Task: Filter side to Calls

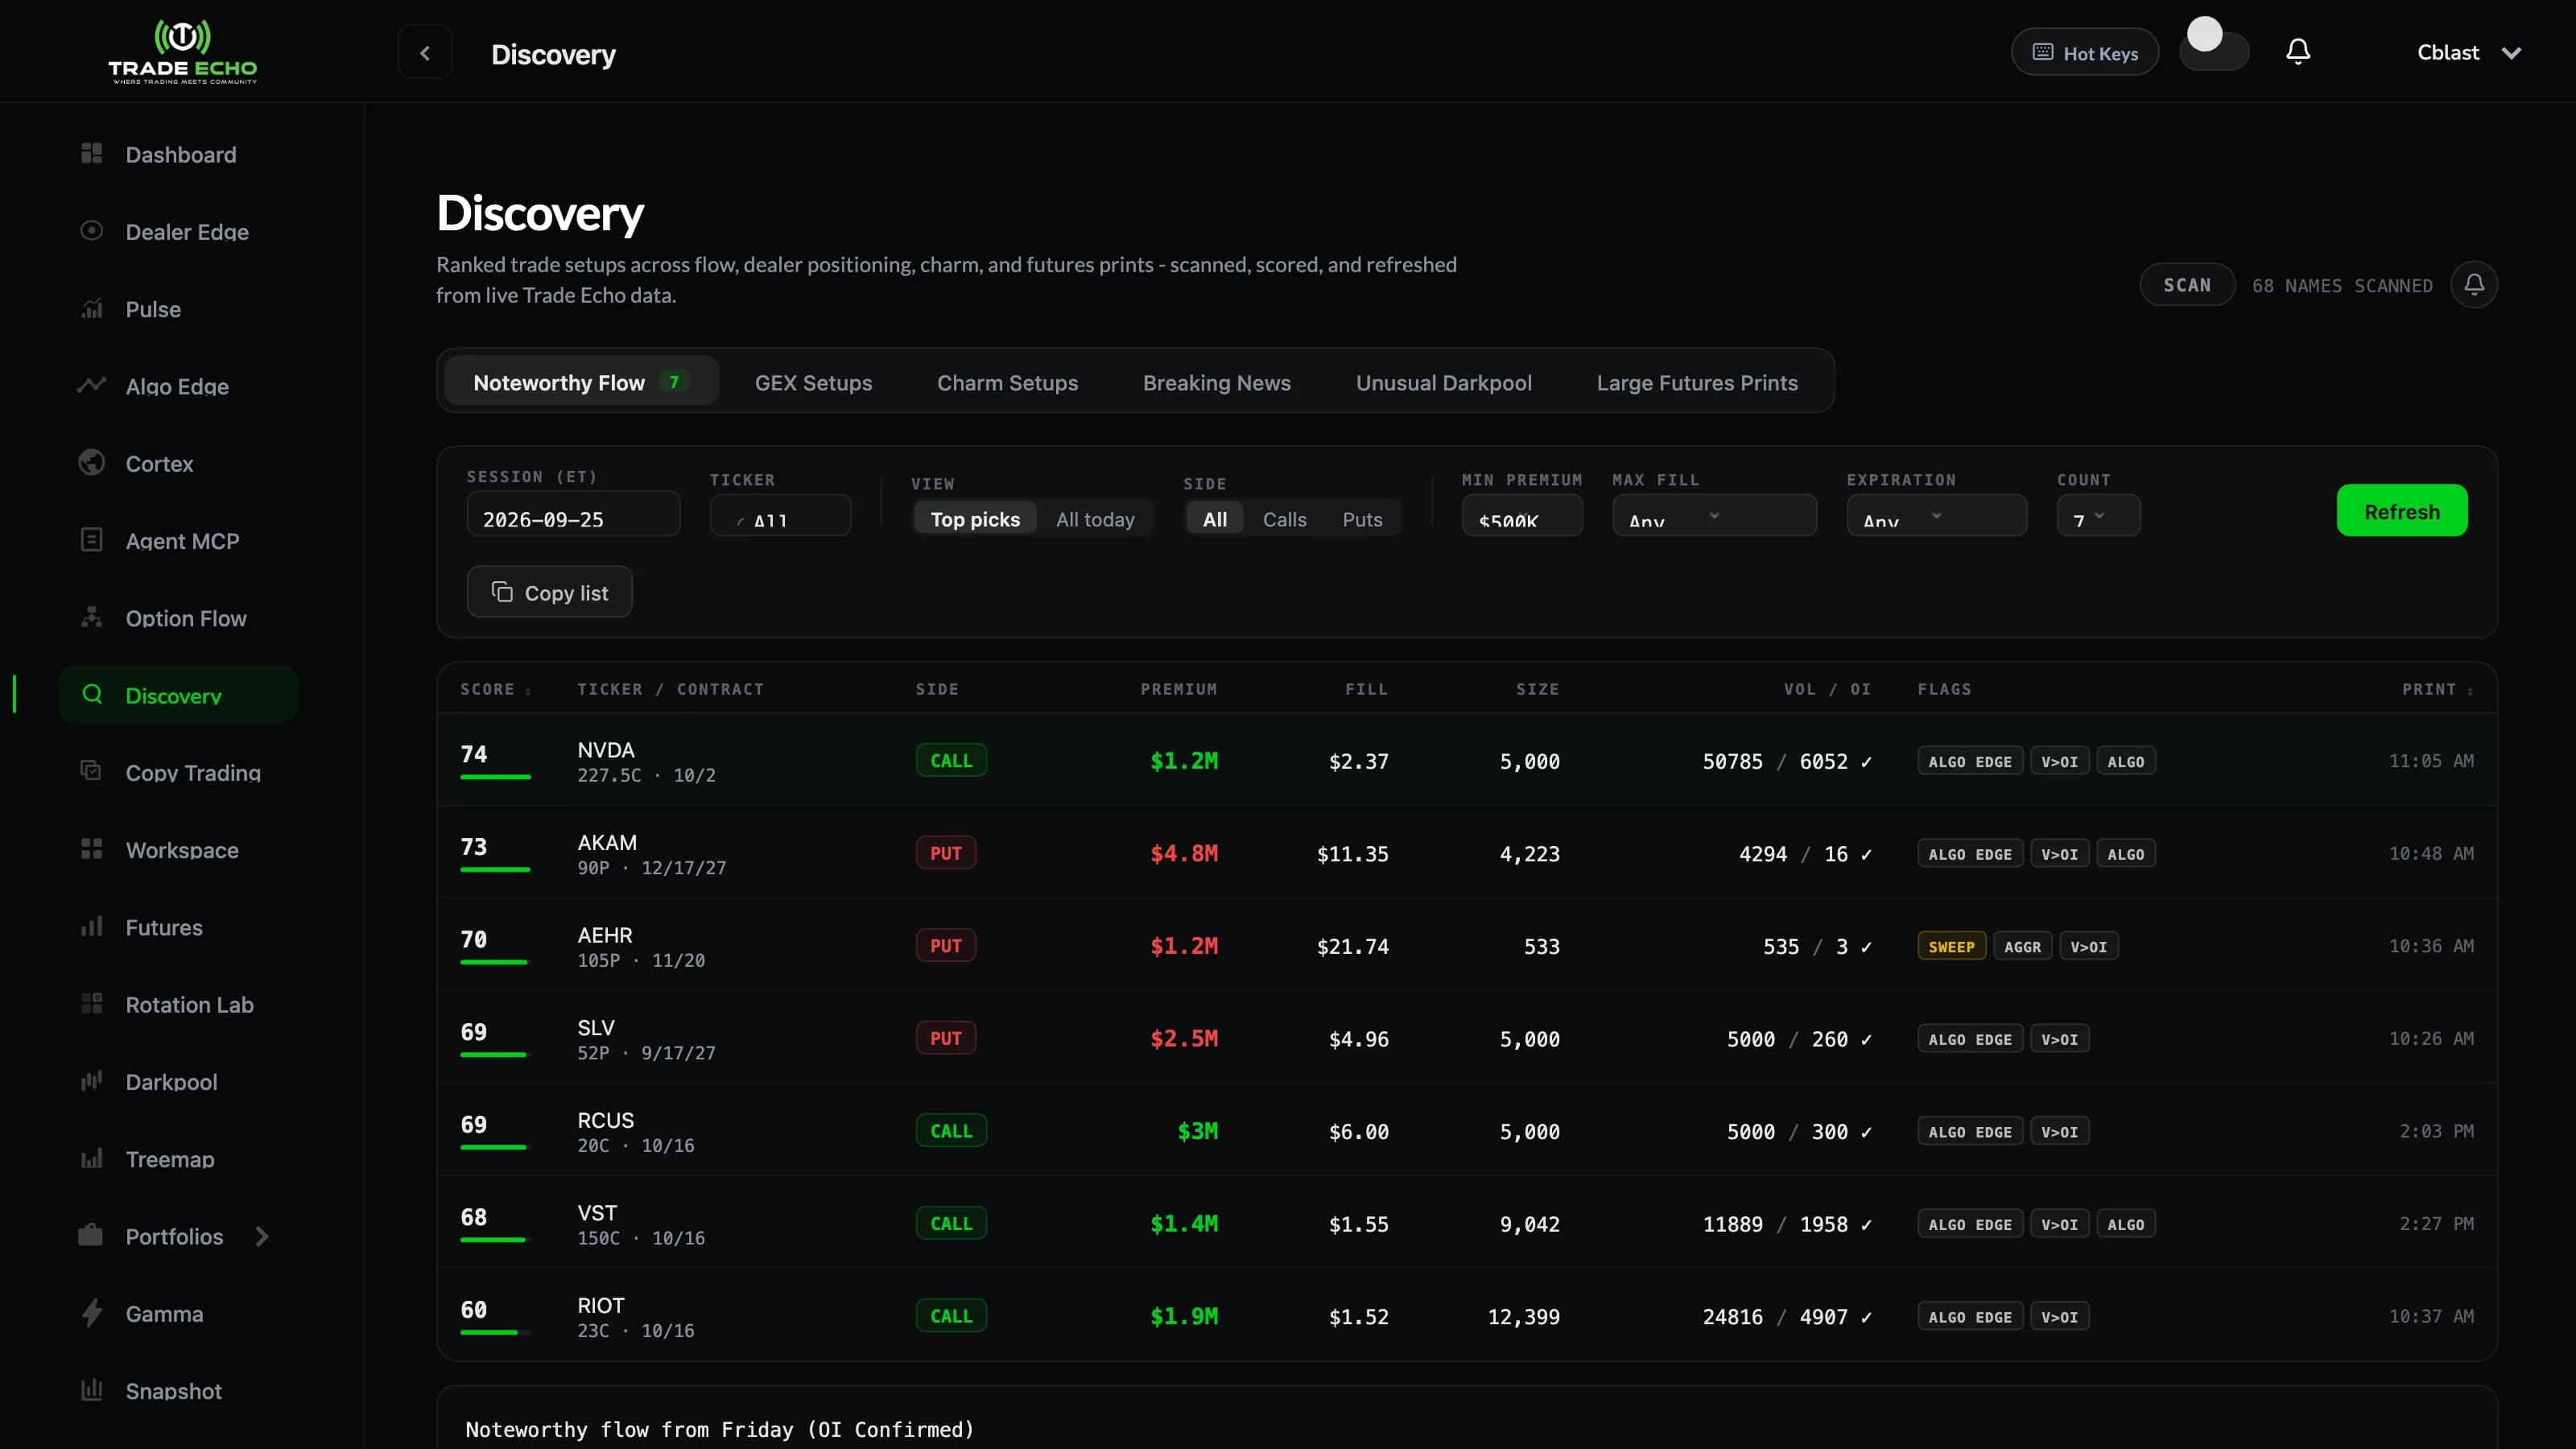Action: pos(1284,519)
